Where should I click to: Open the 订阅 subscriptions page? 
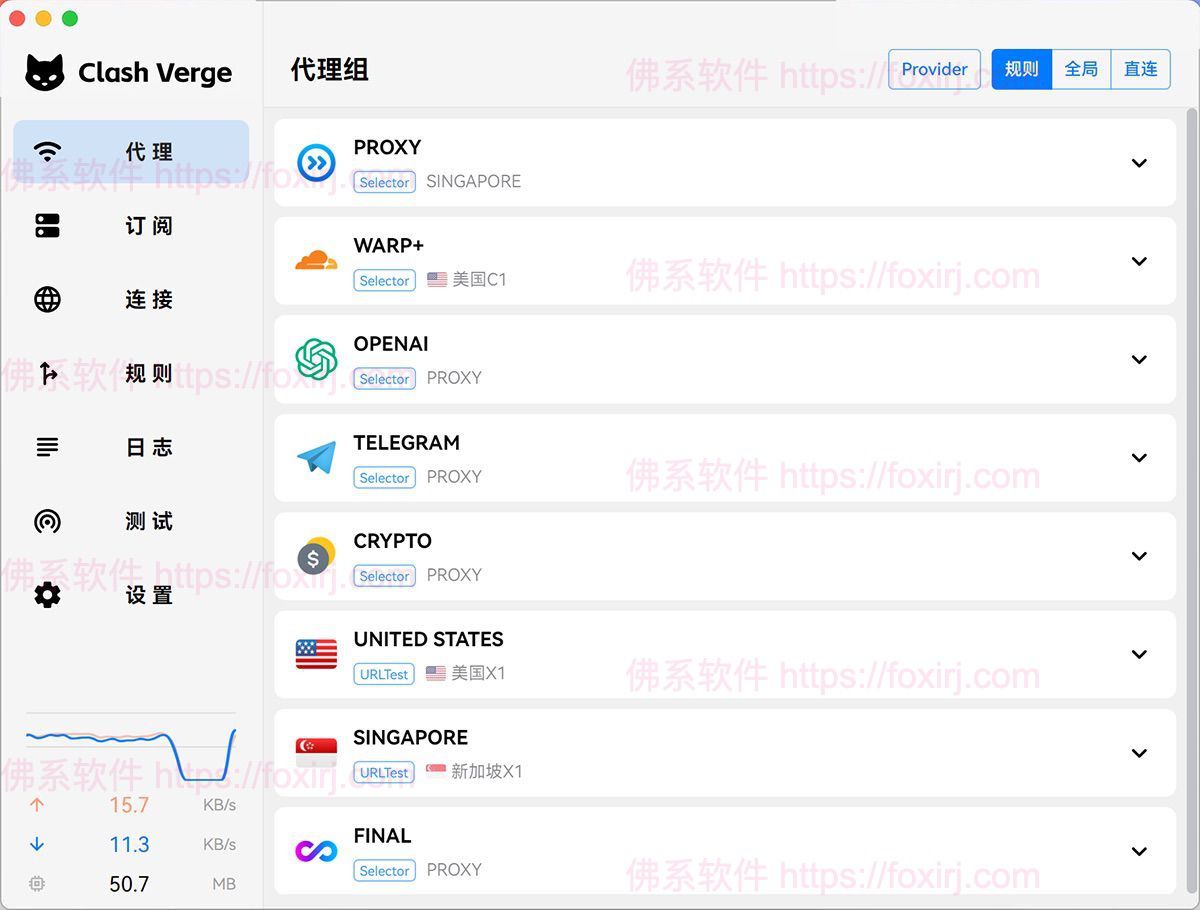131,226
